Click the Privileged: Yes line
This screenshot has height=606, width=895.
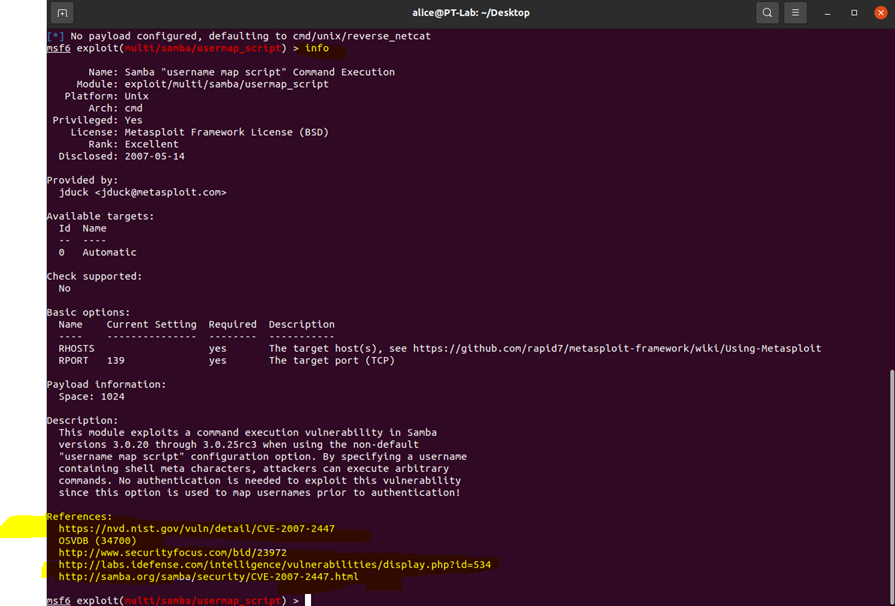click(98, 120)
